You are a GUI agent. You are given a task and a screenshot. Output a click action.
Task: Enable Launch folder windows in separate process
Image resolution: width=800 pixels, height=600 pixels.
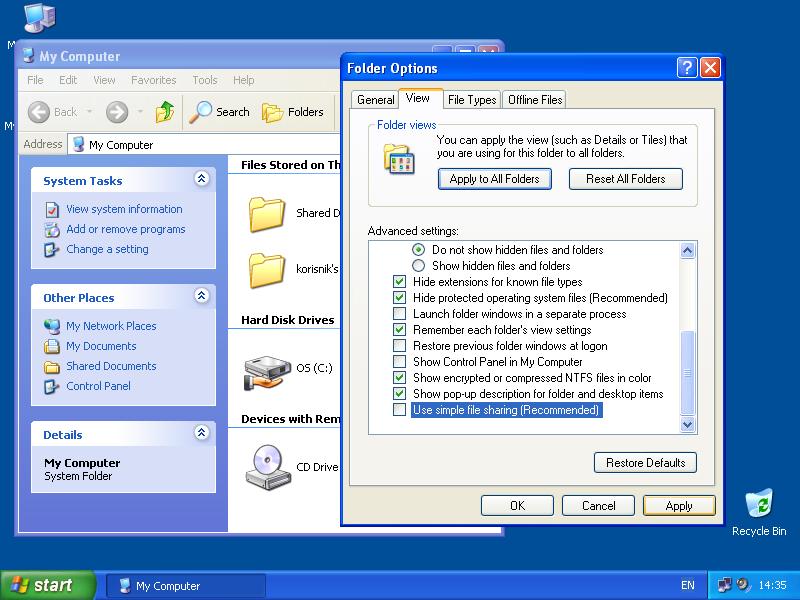click(x=399, y=314)
